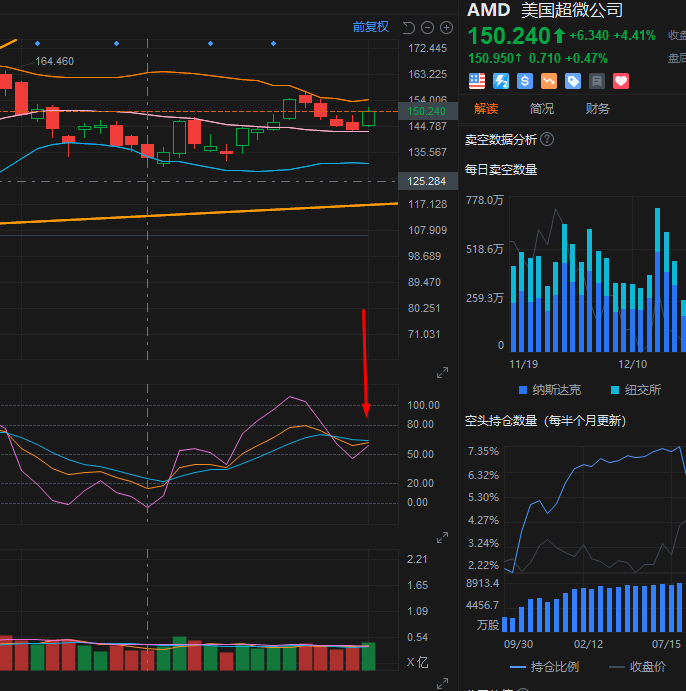Viewport: 686px width, 691px height.
Task: Toggle the 纳斯达克 legend series
Action: [x=550, y=390]
